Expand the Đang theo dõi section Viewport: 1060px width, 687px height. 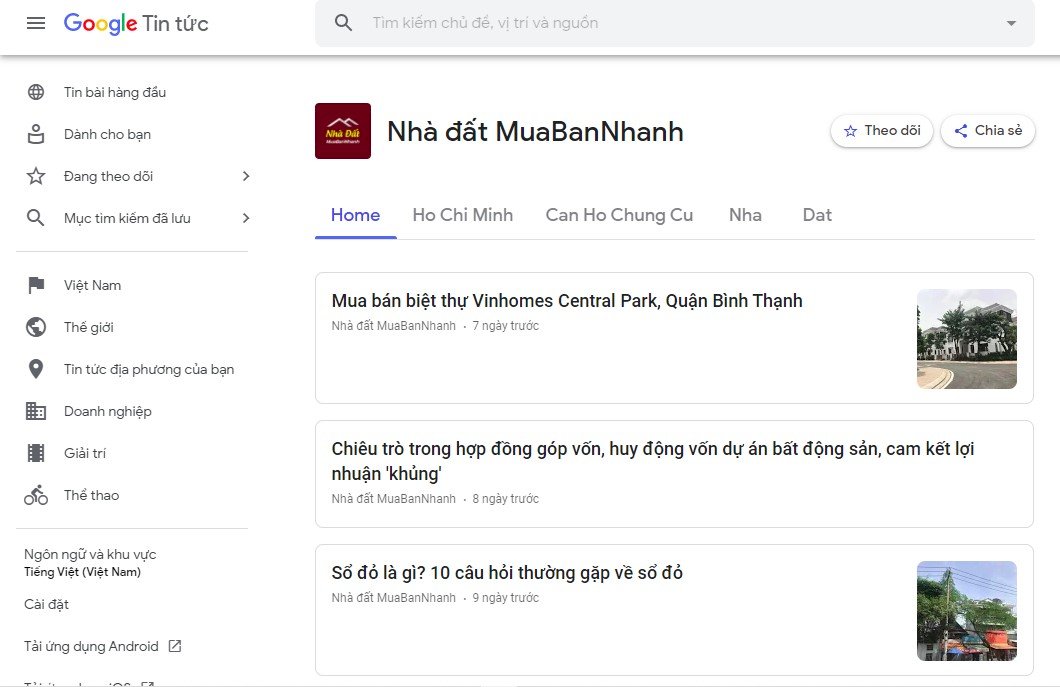[x=246, y=175]
